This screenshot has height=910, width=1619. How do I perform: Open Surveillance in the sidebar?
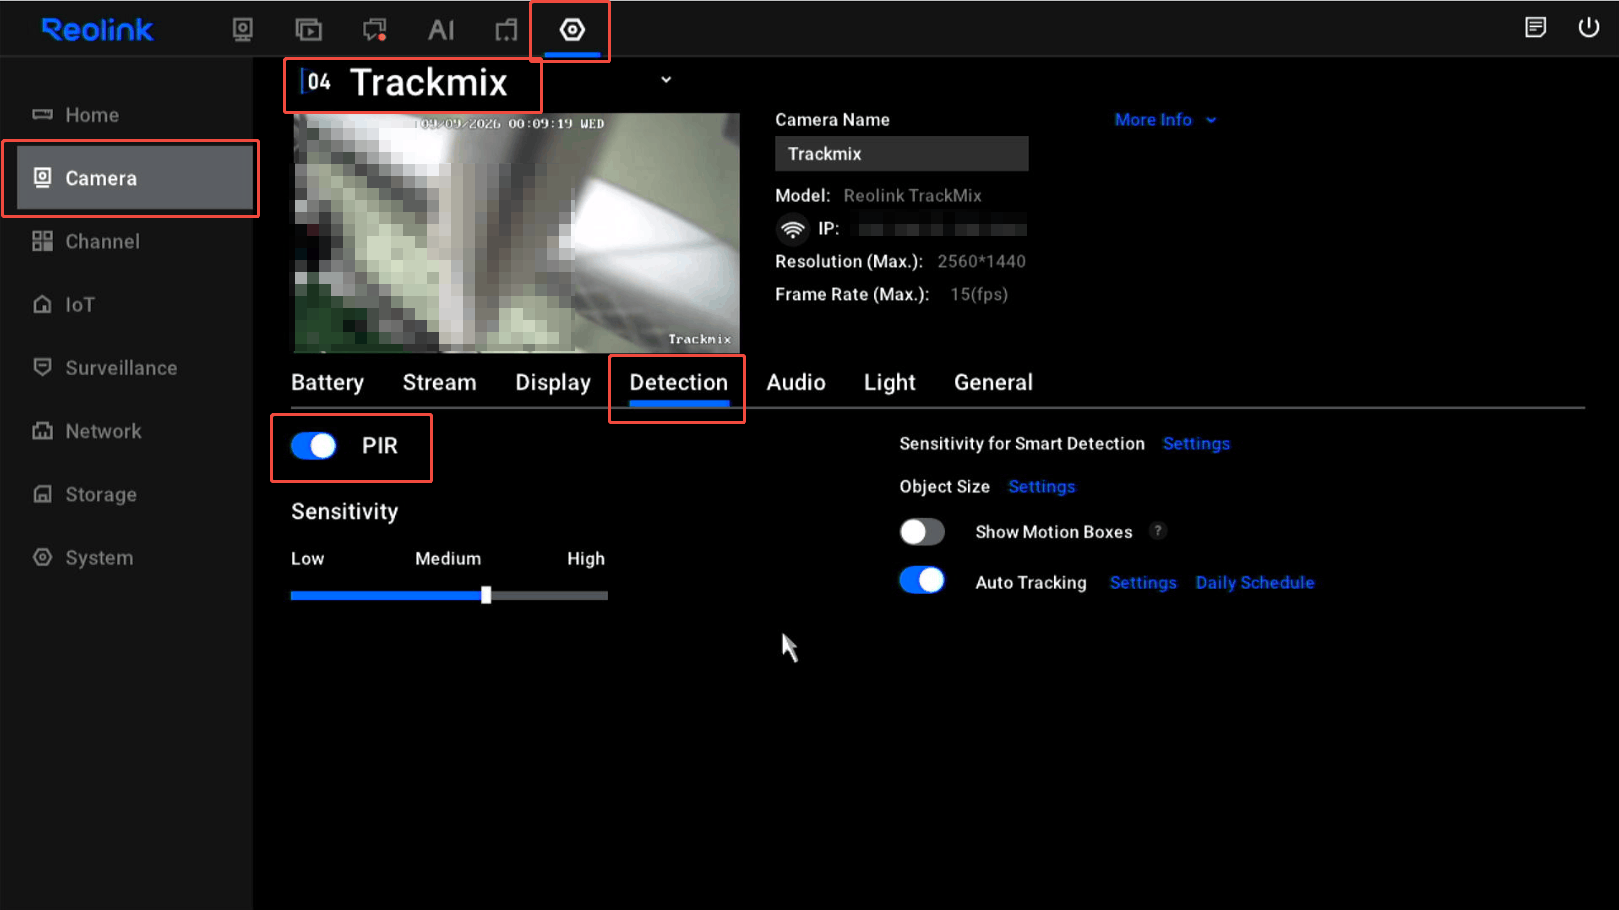[x=105, y=368]
